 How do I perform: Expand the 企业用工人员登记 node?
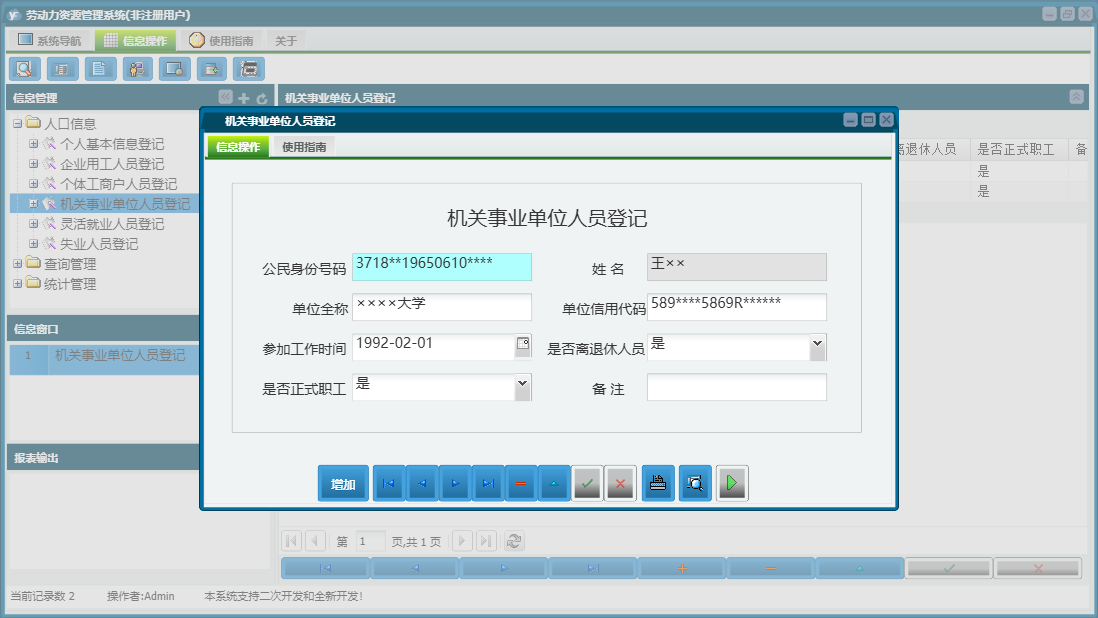pyautogui.click(x=33, y=164)
